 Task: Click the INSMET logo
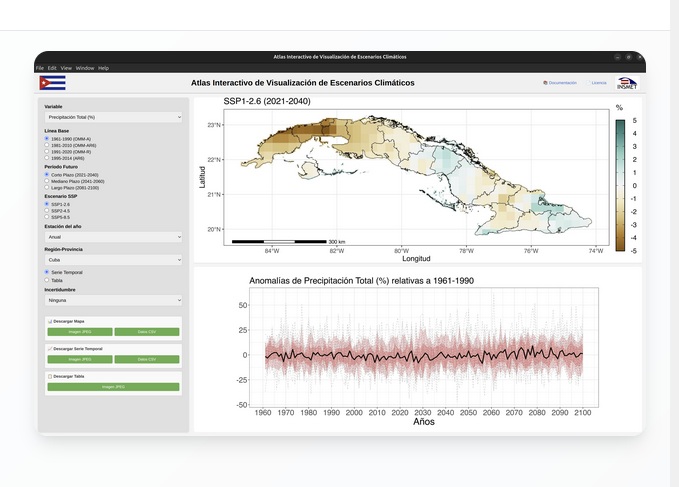click(627, 84)
